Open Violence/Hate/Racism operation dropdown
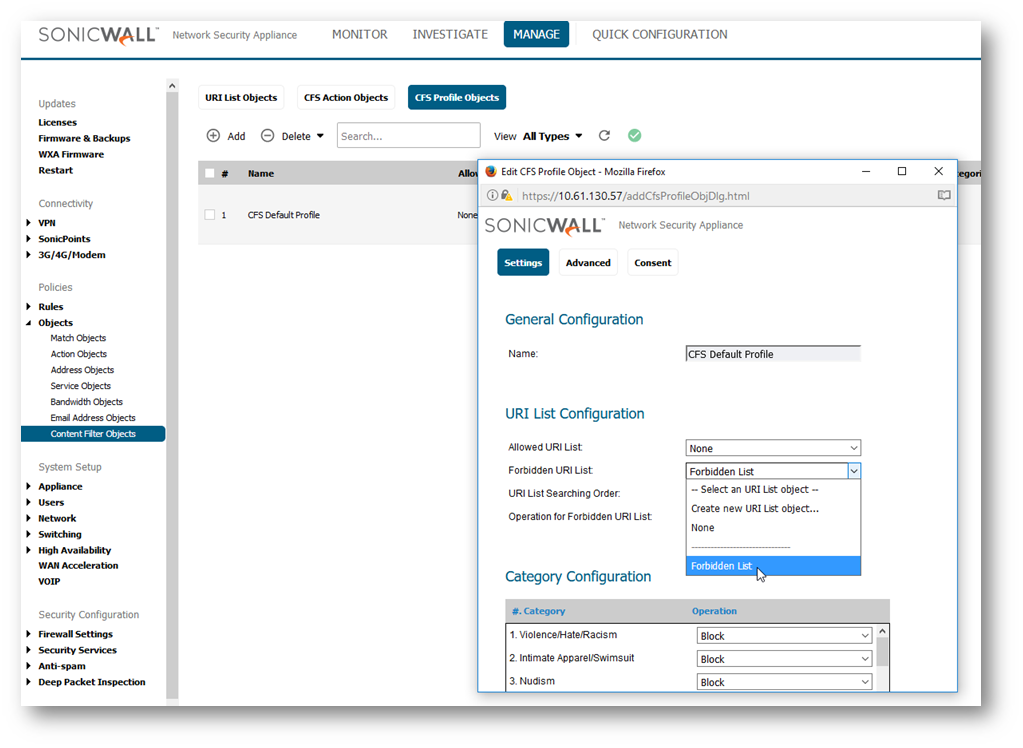Viewport: 1023px width, 748px height. (784, 636)
